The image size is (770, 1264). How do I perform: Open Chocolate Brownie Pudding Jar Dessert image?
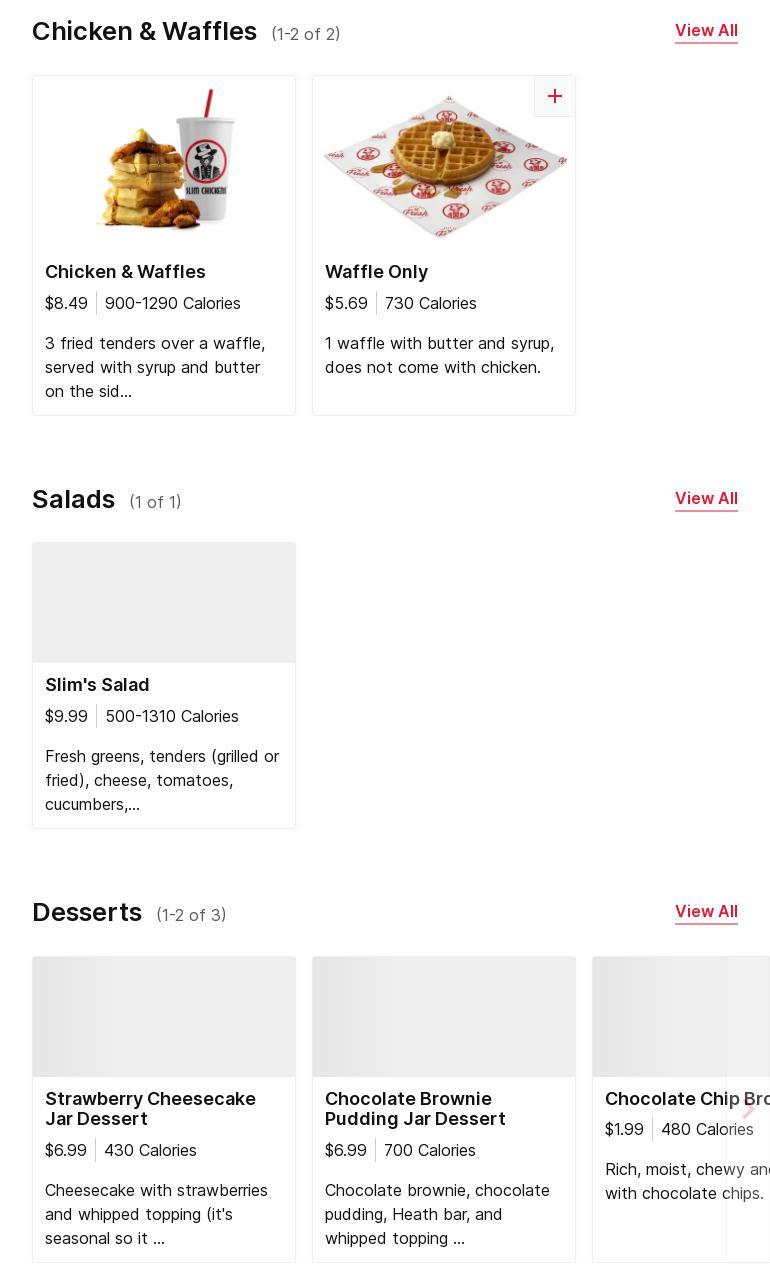(x=444, y=1017)
